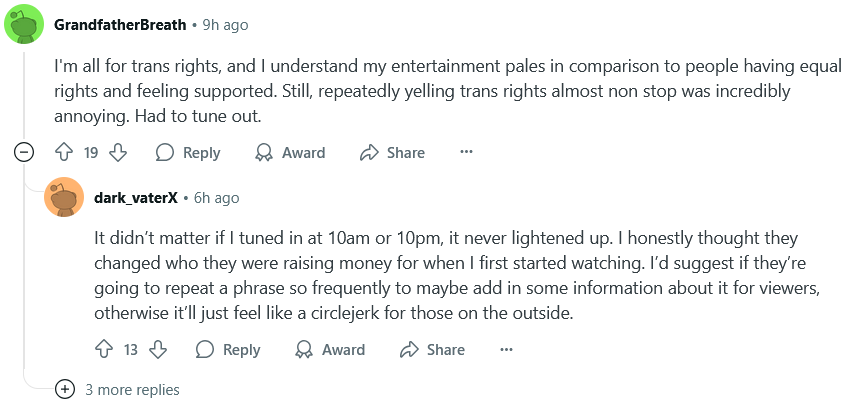
Task: Collapse the GrandfatherBreath comment thread
Action: click(x=24, y=153)
